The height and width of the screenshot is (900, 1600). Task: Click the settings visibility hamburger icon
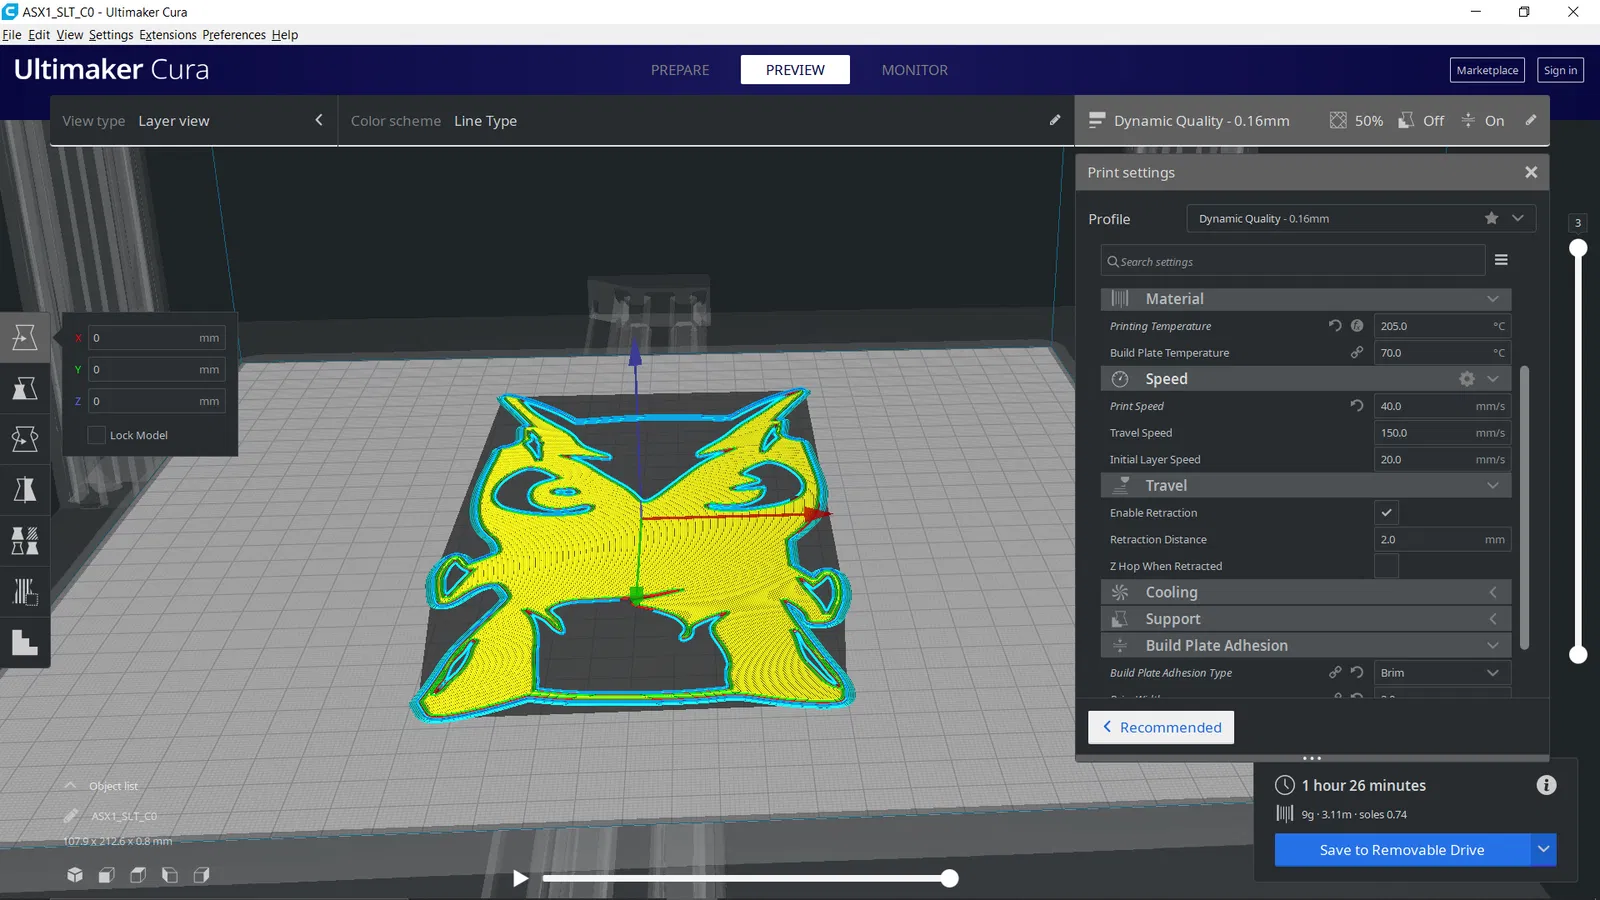click(1501, 260)
